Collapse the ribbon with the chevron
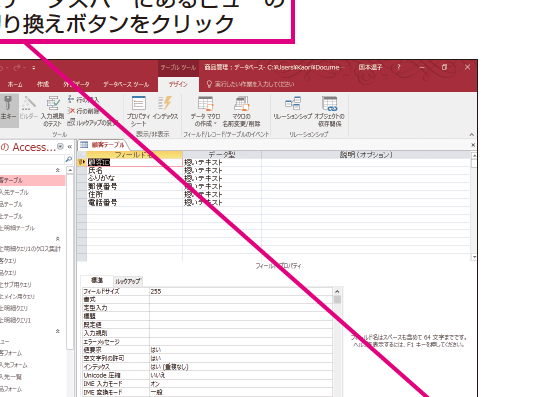This screenshot has width=540, height=397. click(x=472, y=135)
